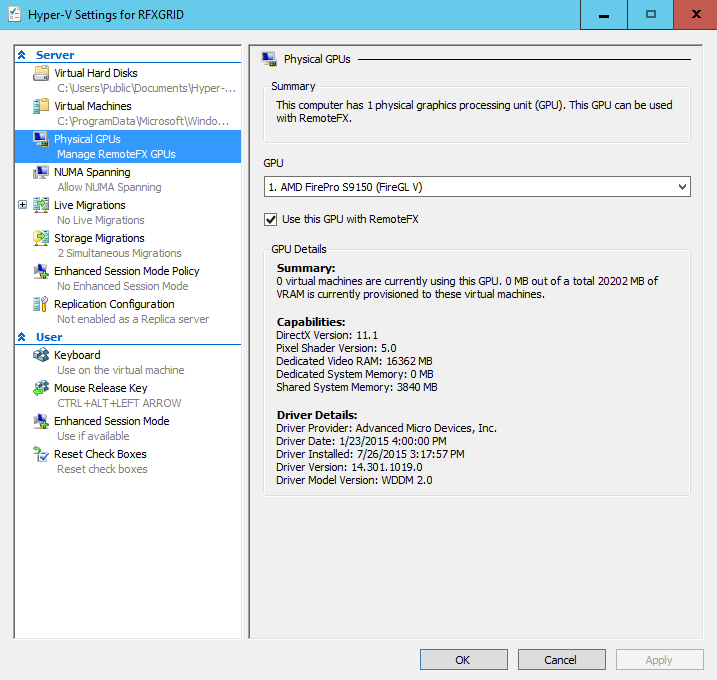Minimize the Hyper-V Settings window
Viewport: 717px width, 680px height.
(604, 15)
